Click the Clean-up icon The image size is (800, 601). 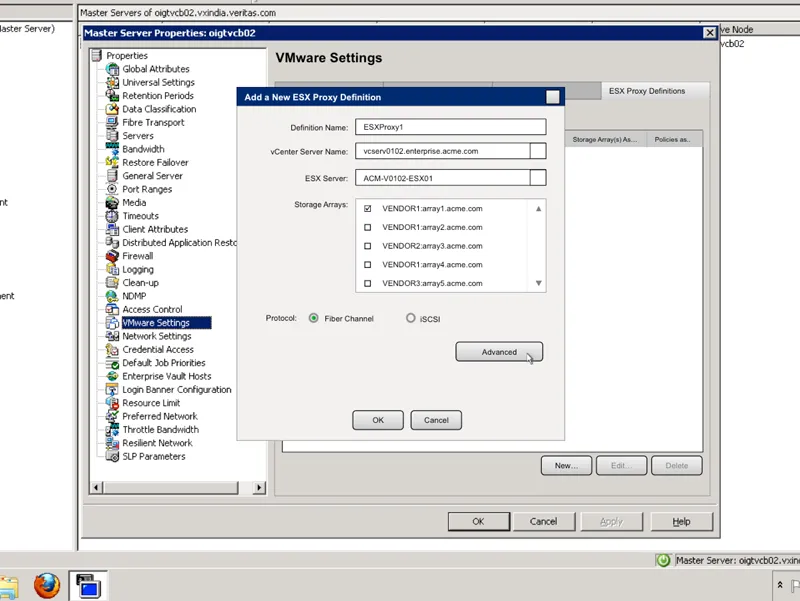pos(112,282)
